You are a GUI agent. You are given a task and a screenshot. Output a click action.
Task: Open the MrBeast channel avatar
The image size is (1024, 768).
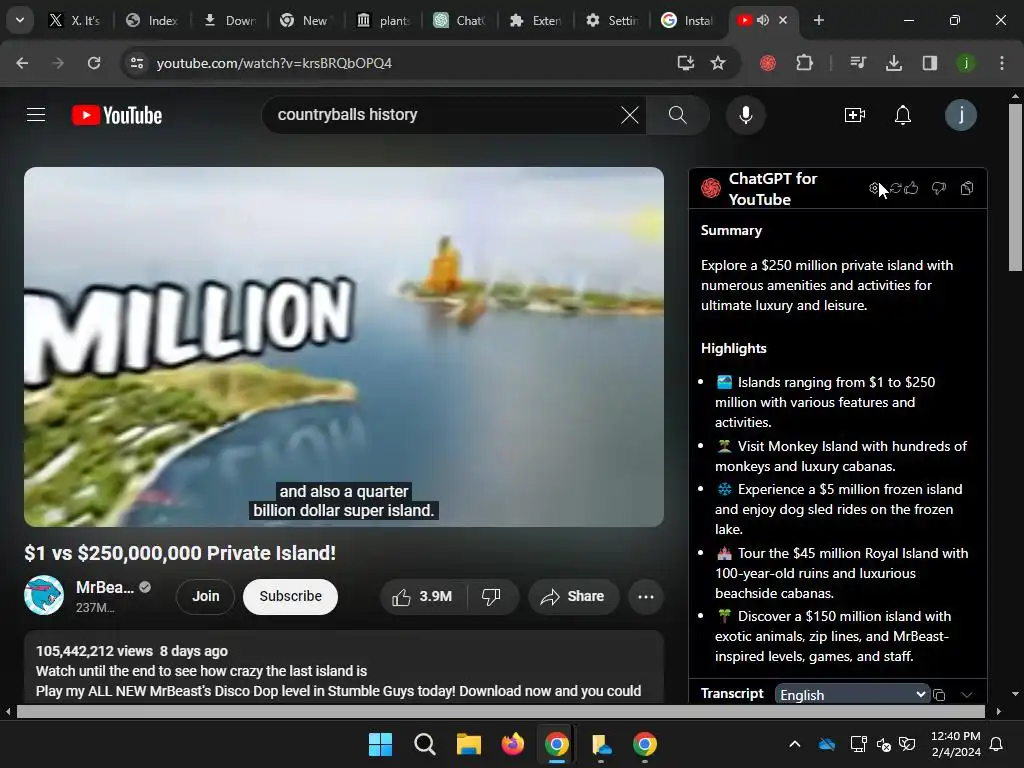(x=44, y=595)
